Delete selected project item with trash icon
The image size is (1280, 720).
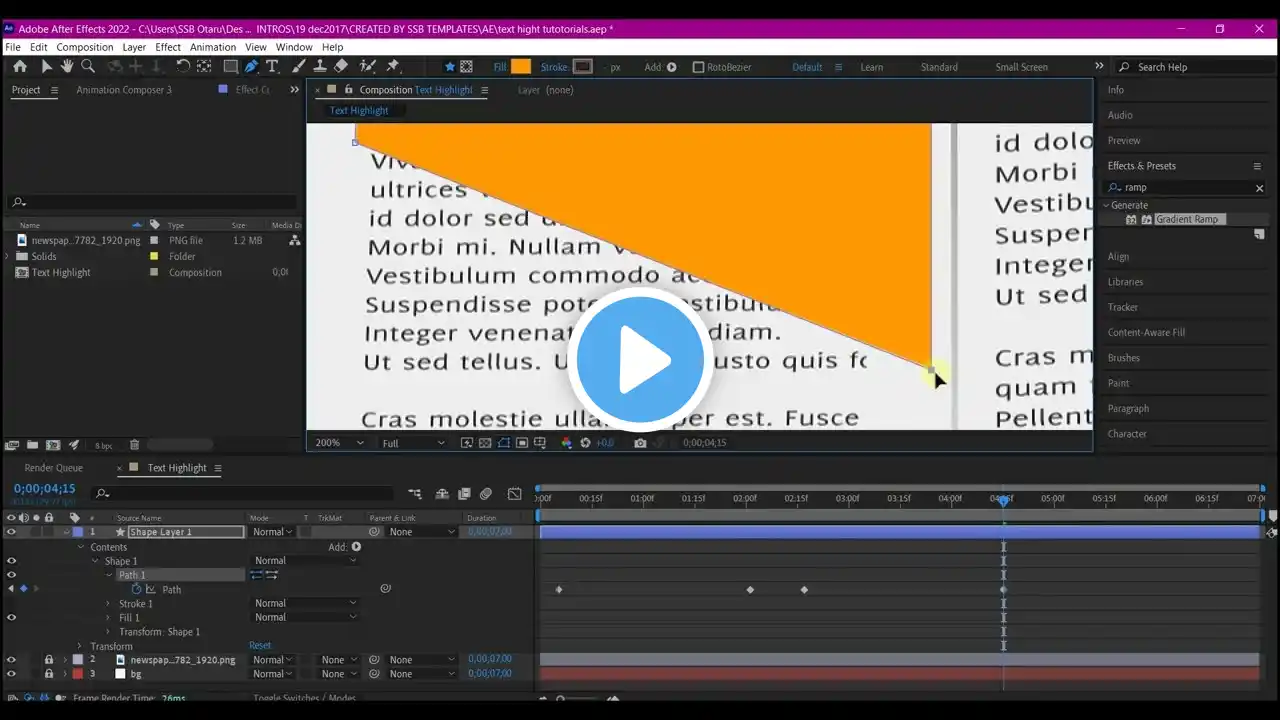pyautogui.click(x=134, y=445)
